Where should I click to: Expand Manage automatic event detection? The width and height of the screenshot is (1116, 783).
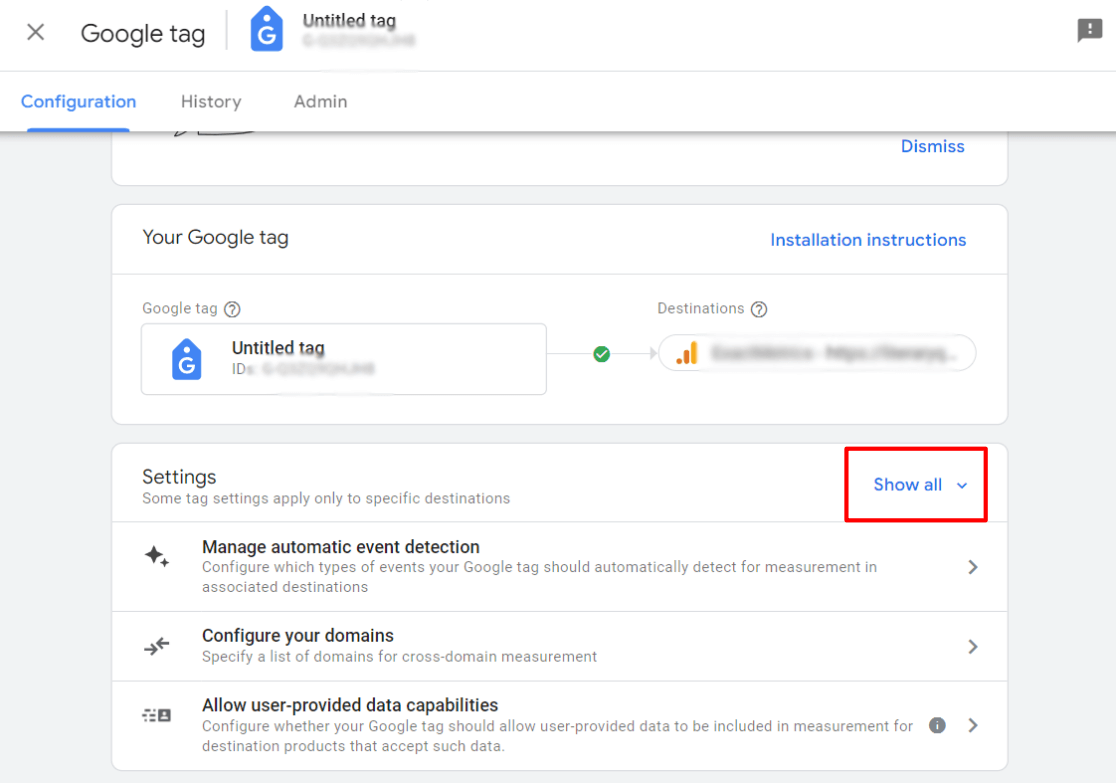pyautogui.click(x=972, y=566)
